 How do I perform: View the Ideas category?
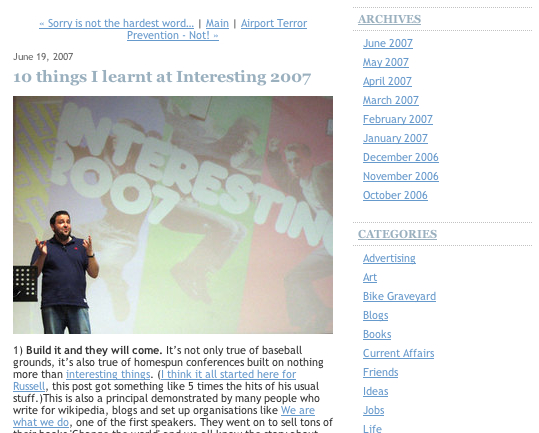(x=375, y=391)
